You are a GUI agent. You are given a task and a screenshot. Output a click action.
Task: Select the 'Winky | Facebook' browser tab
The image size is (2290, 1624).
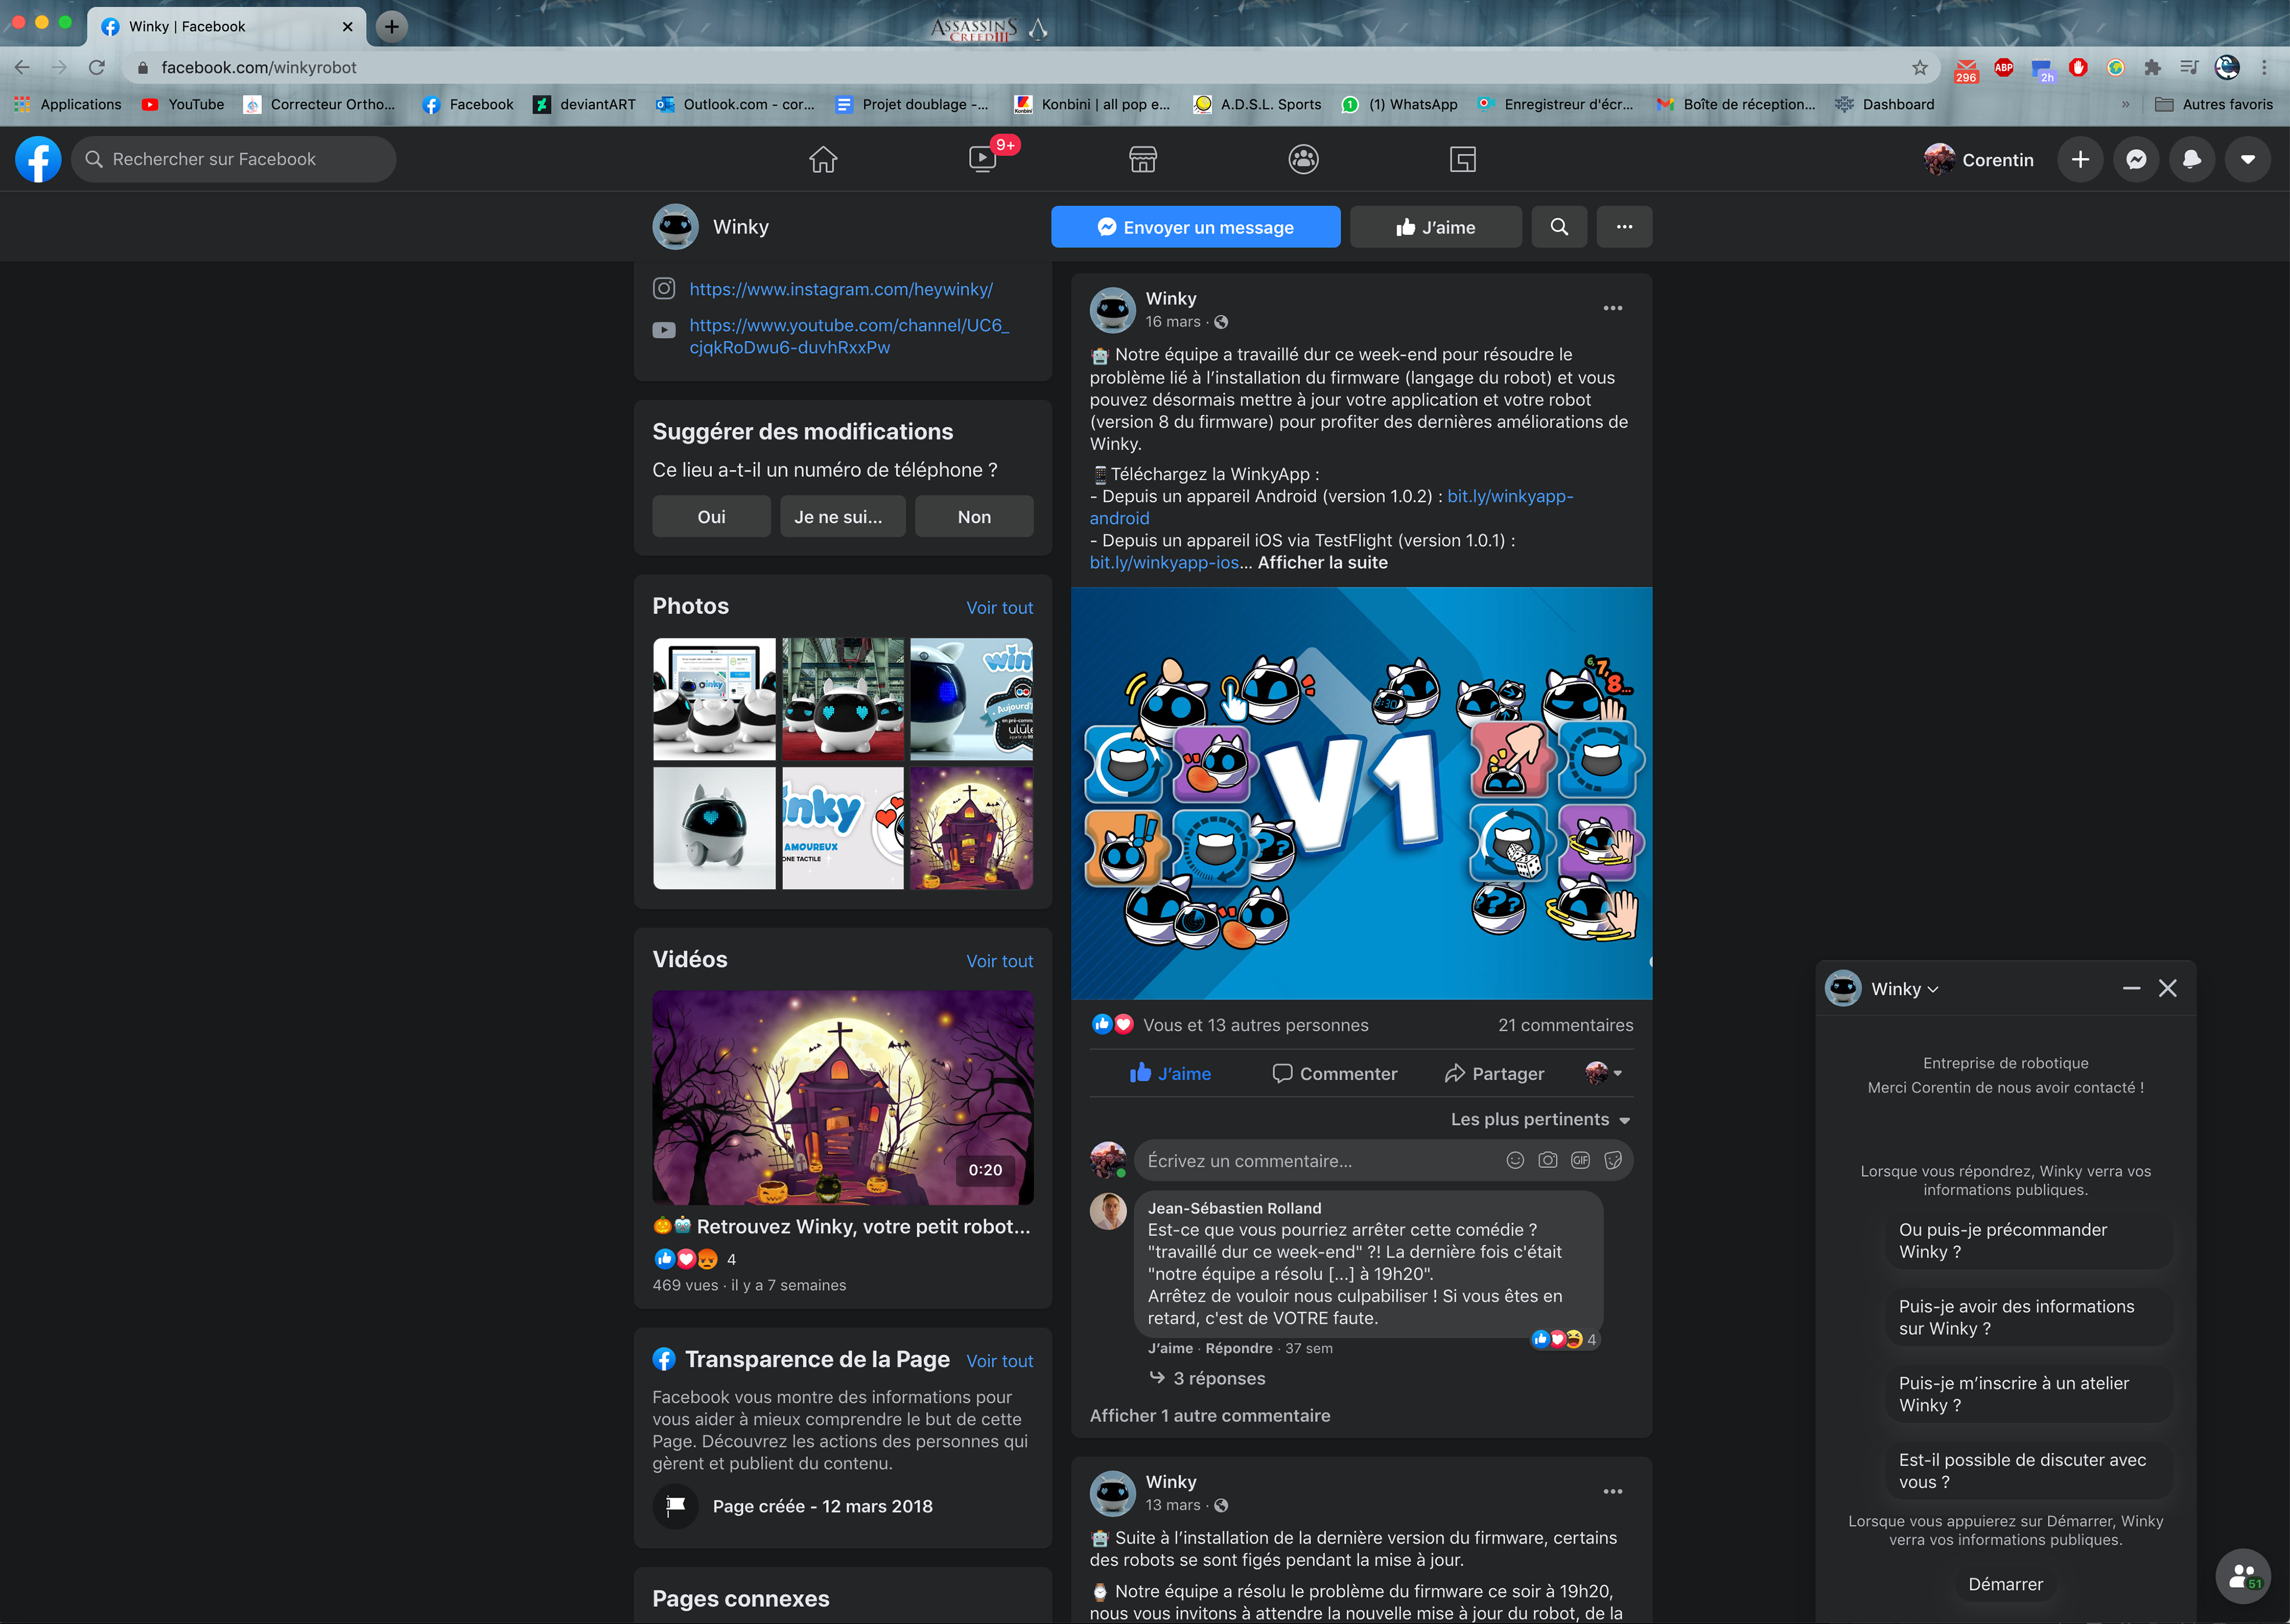point(226,26)
